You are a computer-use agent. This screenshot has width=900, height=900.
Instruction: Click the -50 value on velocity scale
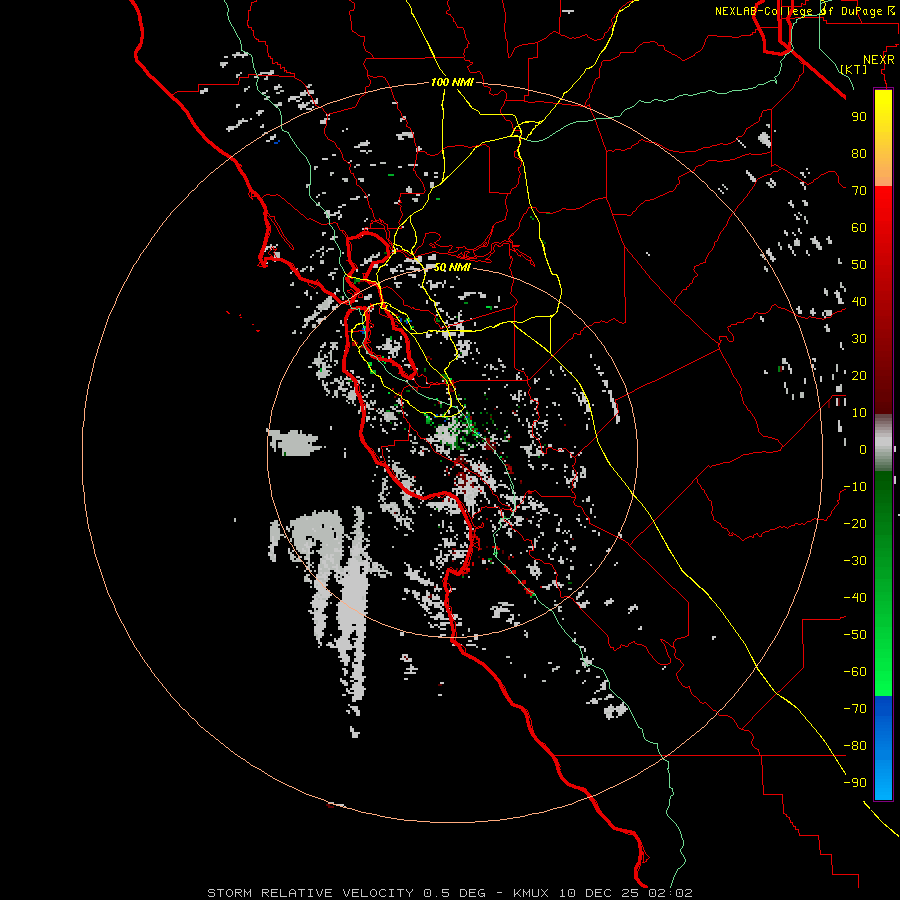[x=855, y=635]
